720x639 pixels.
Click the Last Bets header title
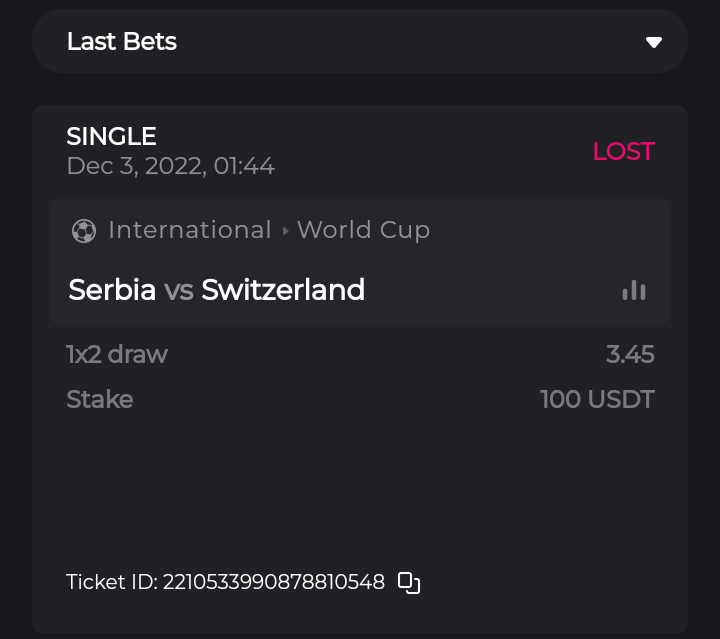point(122,42)
